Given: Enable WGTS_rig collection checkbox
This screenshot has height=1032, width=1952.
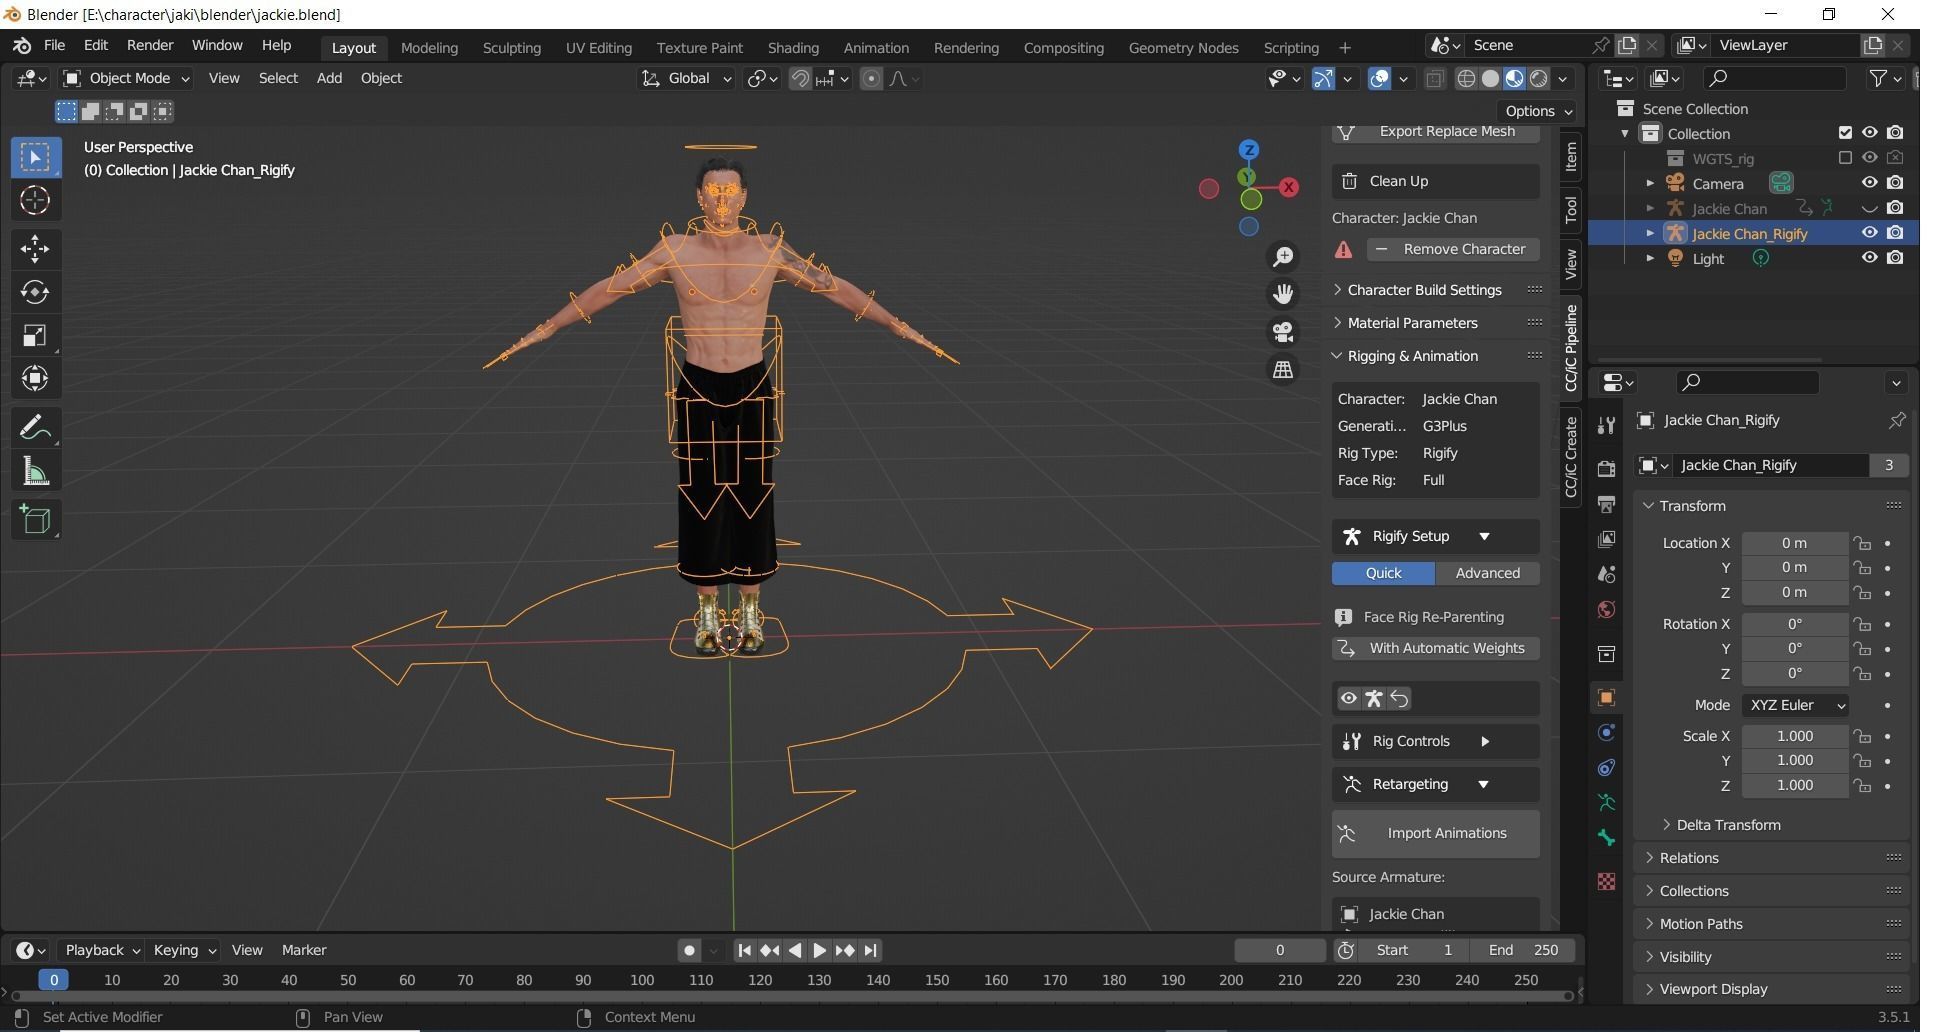Looking at the screenshot, I should 1845,158.
